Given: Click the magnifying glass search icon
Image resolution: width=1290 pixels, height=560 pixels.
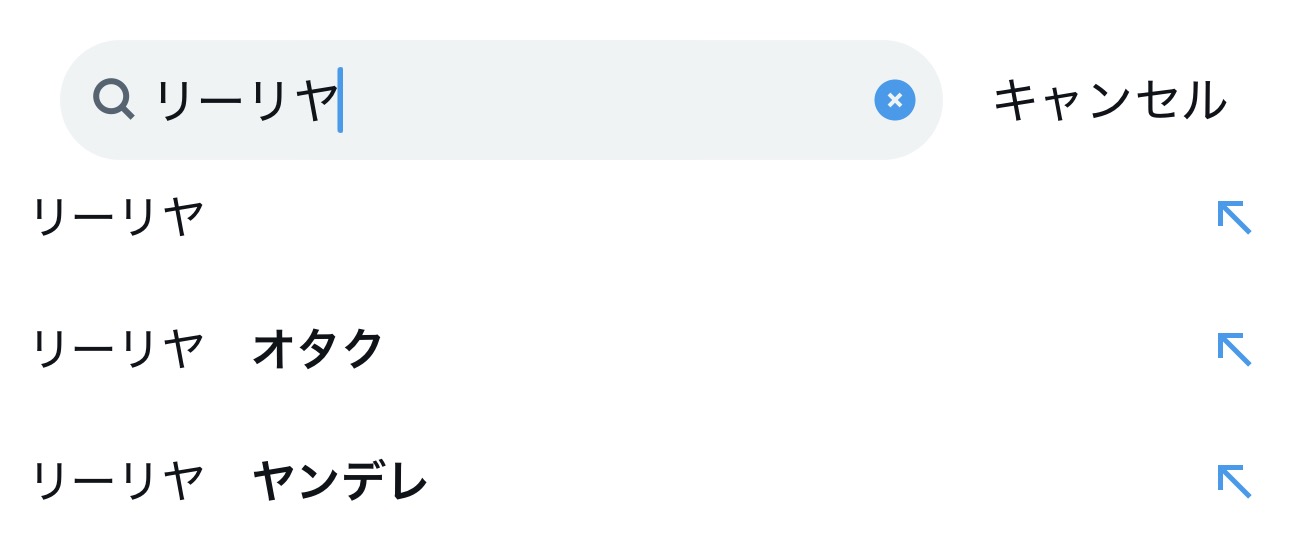Looking at the screenshot, I should click(113, 99).
